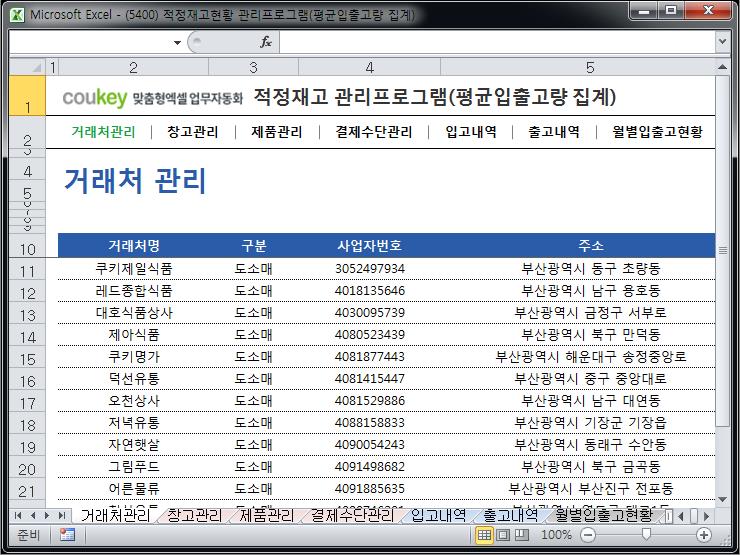Click the 거래처명 column header
This screenshot has width=740, height=555.
pos(135,245)
